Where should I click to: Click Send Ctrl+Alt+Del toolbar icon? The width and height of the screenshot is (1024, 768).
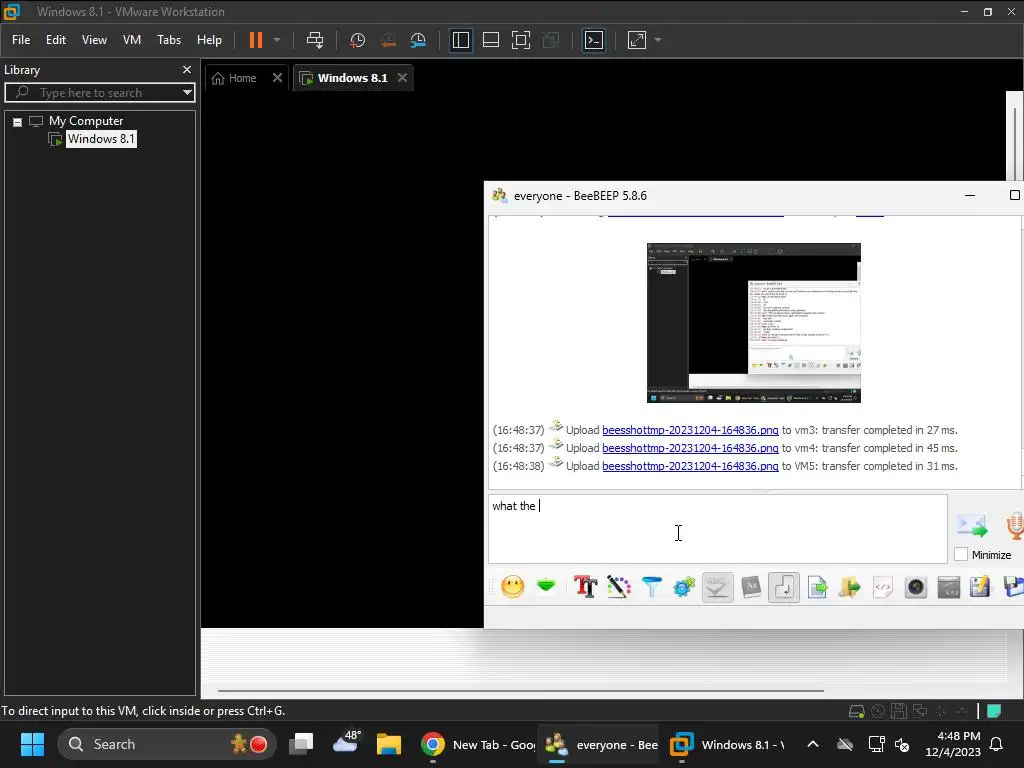pos(315,40)
